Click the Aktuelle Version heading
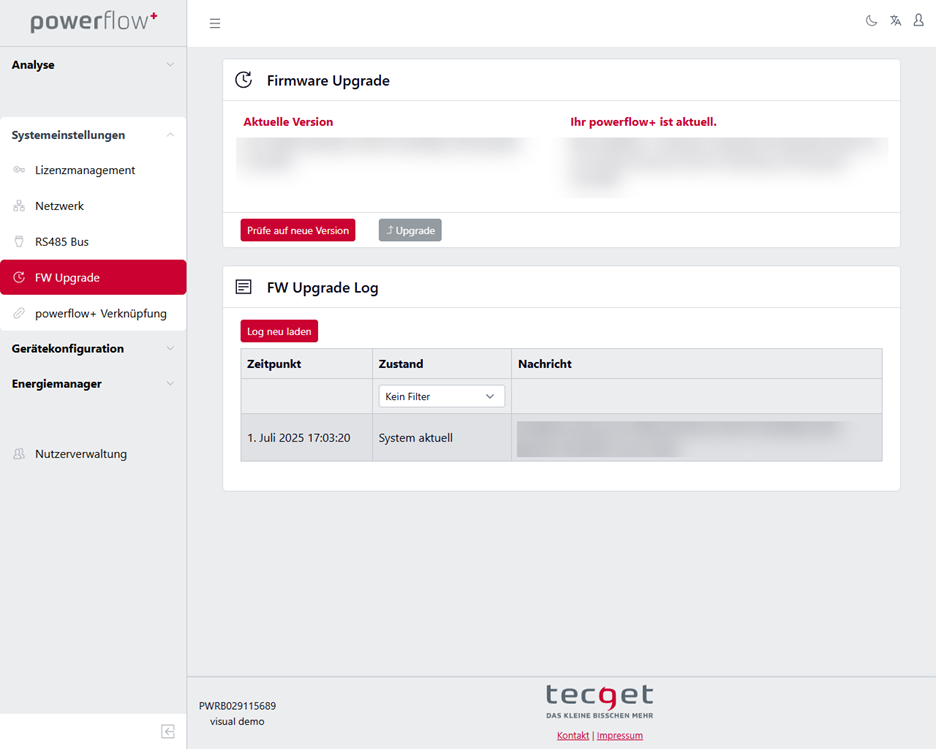Viewport: 936px width, 749px height. [x=288, y=122]
